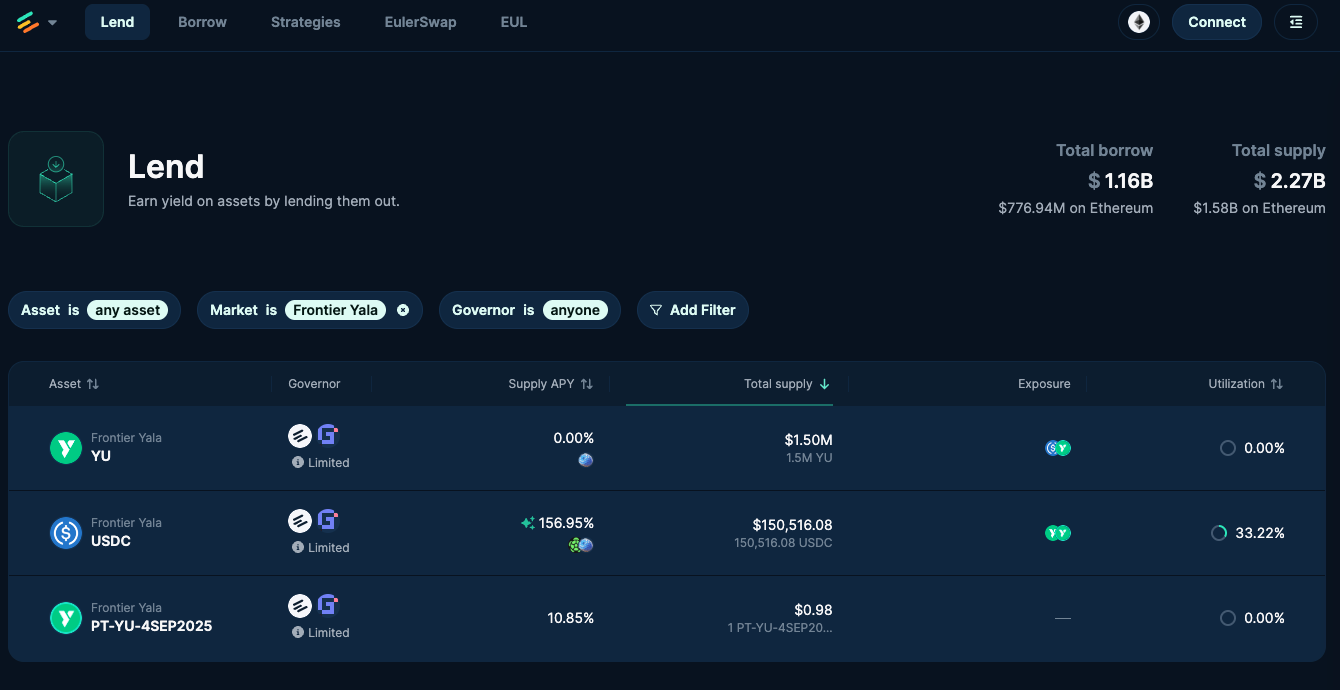Click the Euler governor icon in PT-YU-4SEP2025 row
1340x690 pixels.
[300, 605]
